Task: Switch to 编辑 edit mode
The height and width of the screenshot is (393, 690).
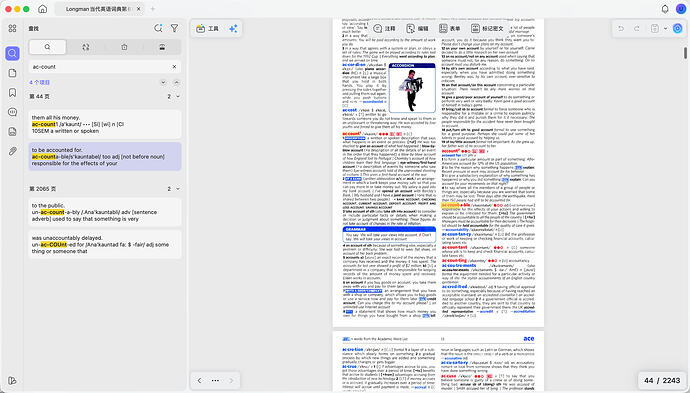Action: pyautogui.click(x=417, y=28)
